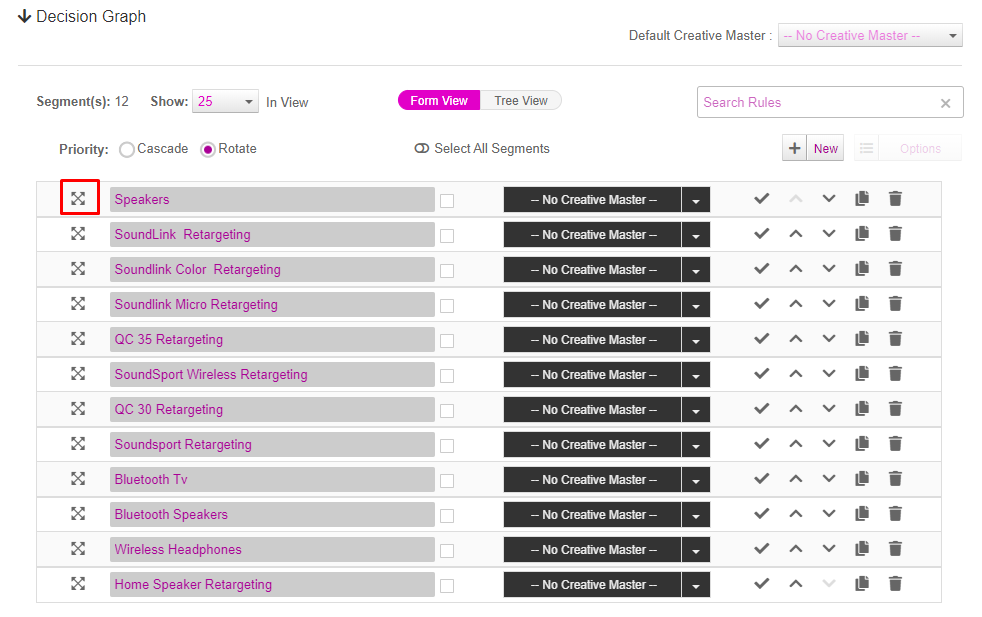The image size is (982, 617).
Task: Expand the Home Speaker Retargeting segment icon
Action: click(78, 584)
